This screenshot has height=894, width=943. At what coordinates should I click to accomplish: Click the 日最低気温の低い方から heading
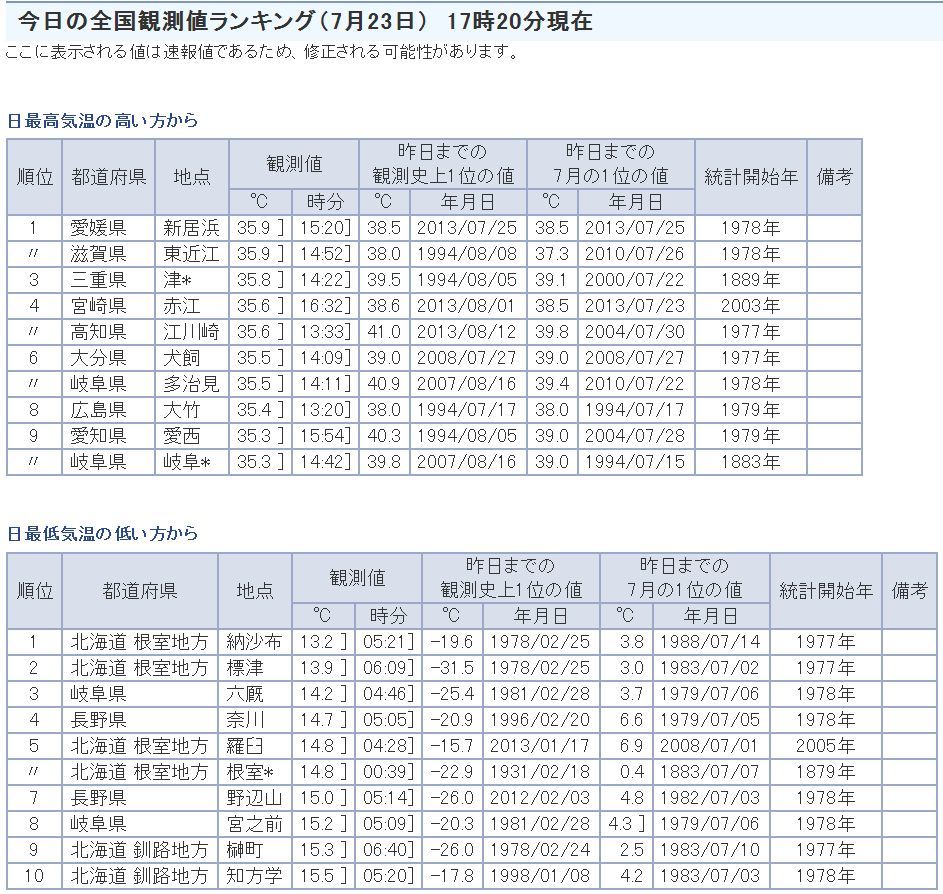coord(103,535)
